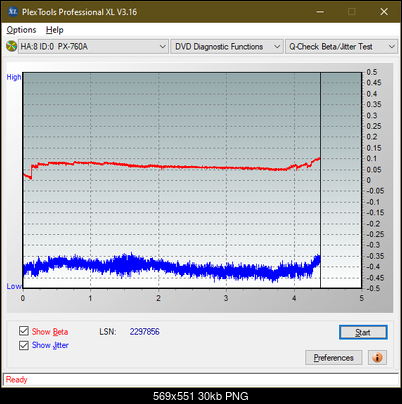The width and height of the screenshot is (402, 404).
Task: Click the red beta curve in graph
Action: click(x=173, y=166)
